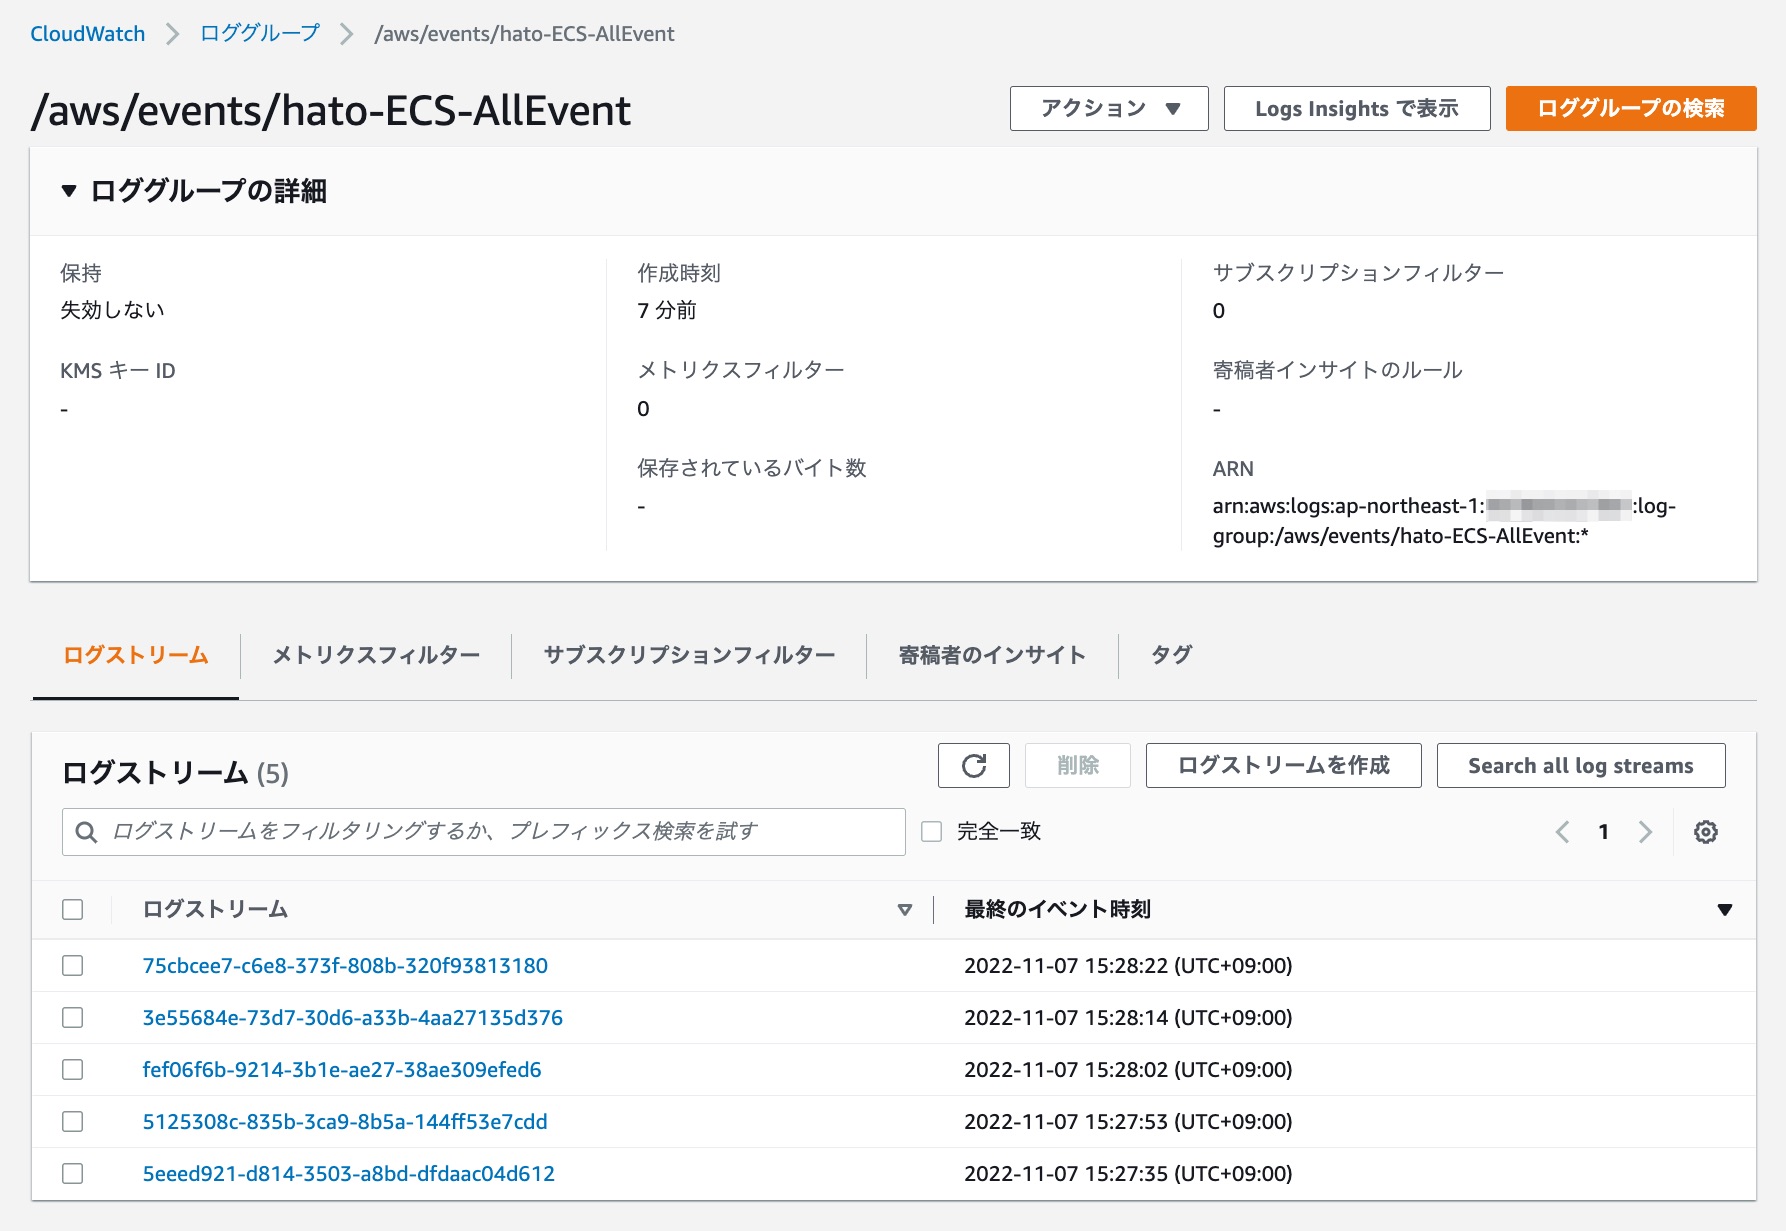Image resolution: width=1786 pixels, height=1231 pixels.
Task: Click page number 1 in pagination
Action: coord(1604,831)
